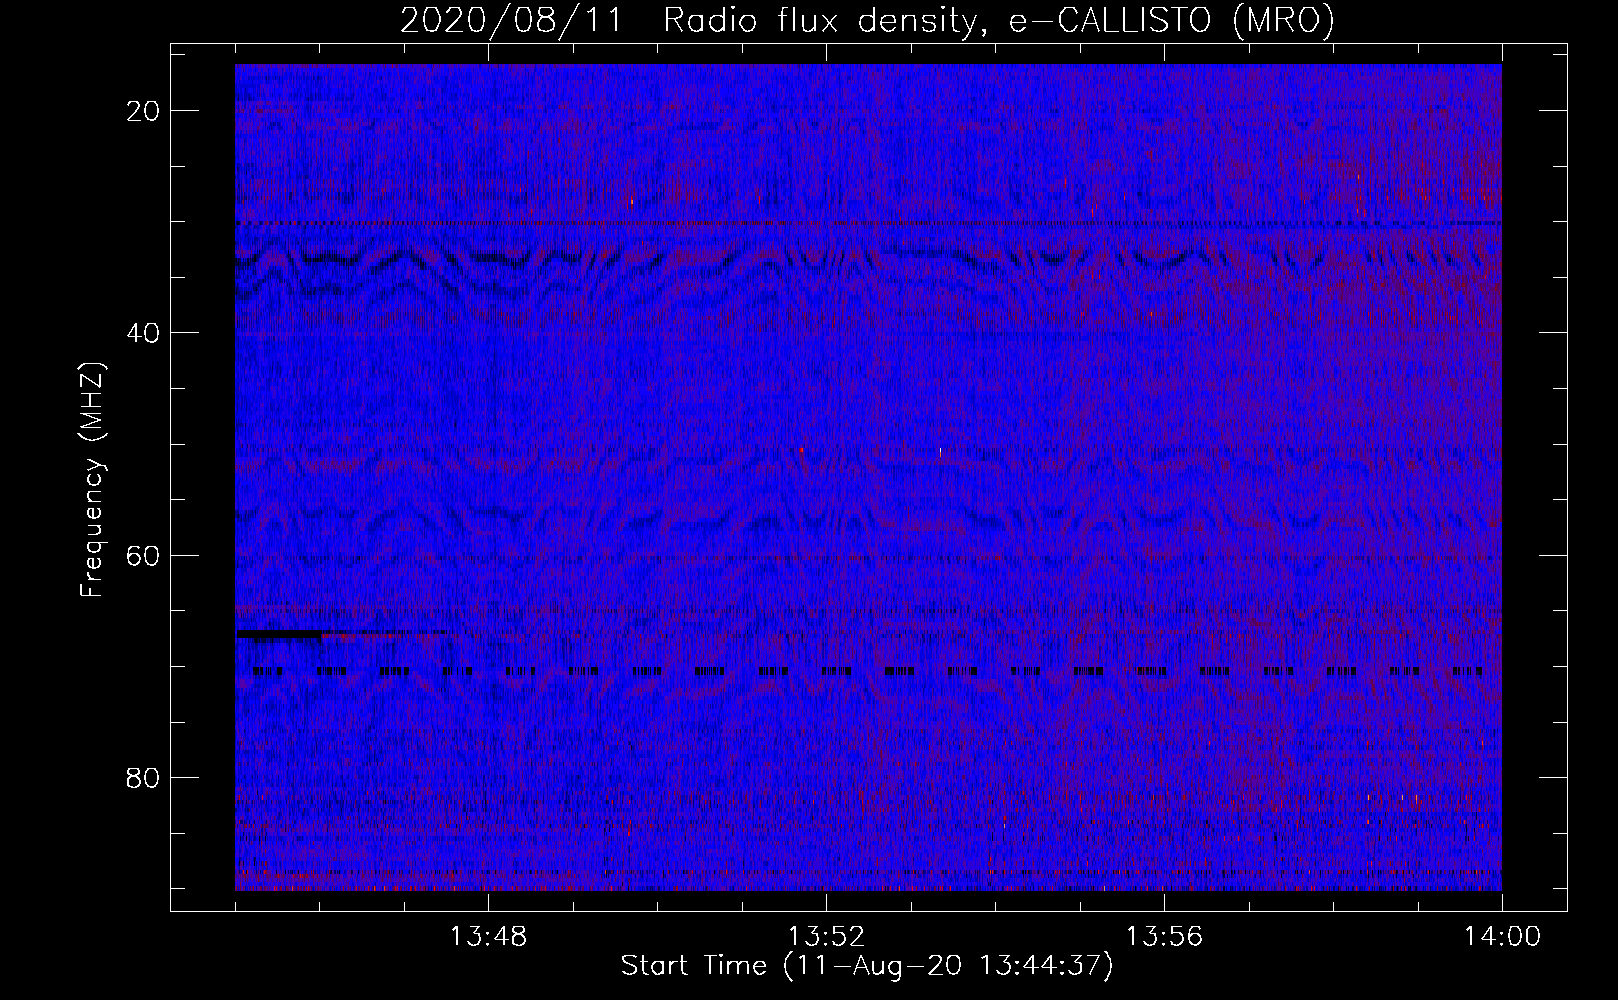1618x1000 pixels.
Task: Click the 'Frequency (MHZ)' axis label
Action: [x=92, y=480]
